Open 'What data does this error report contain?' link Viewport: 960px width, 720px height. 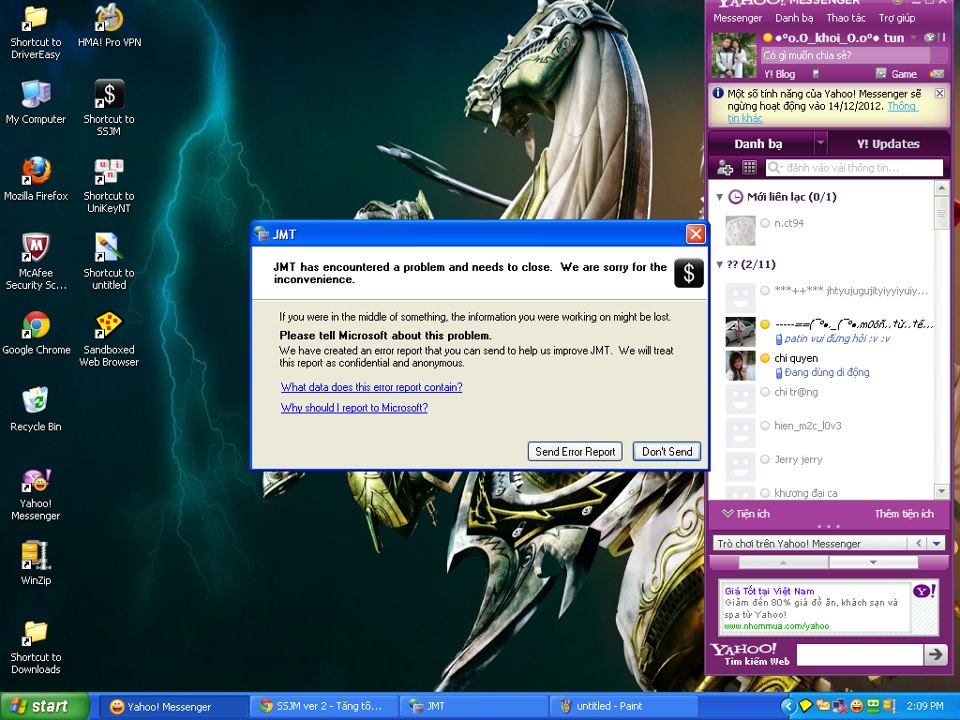pyautogui.click(x=371, y=387)
